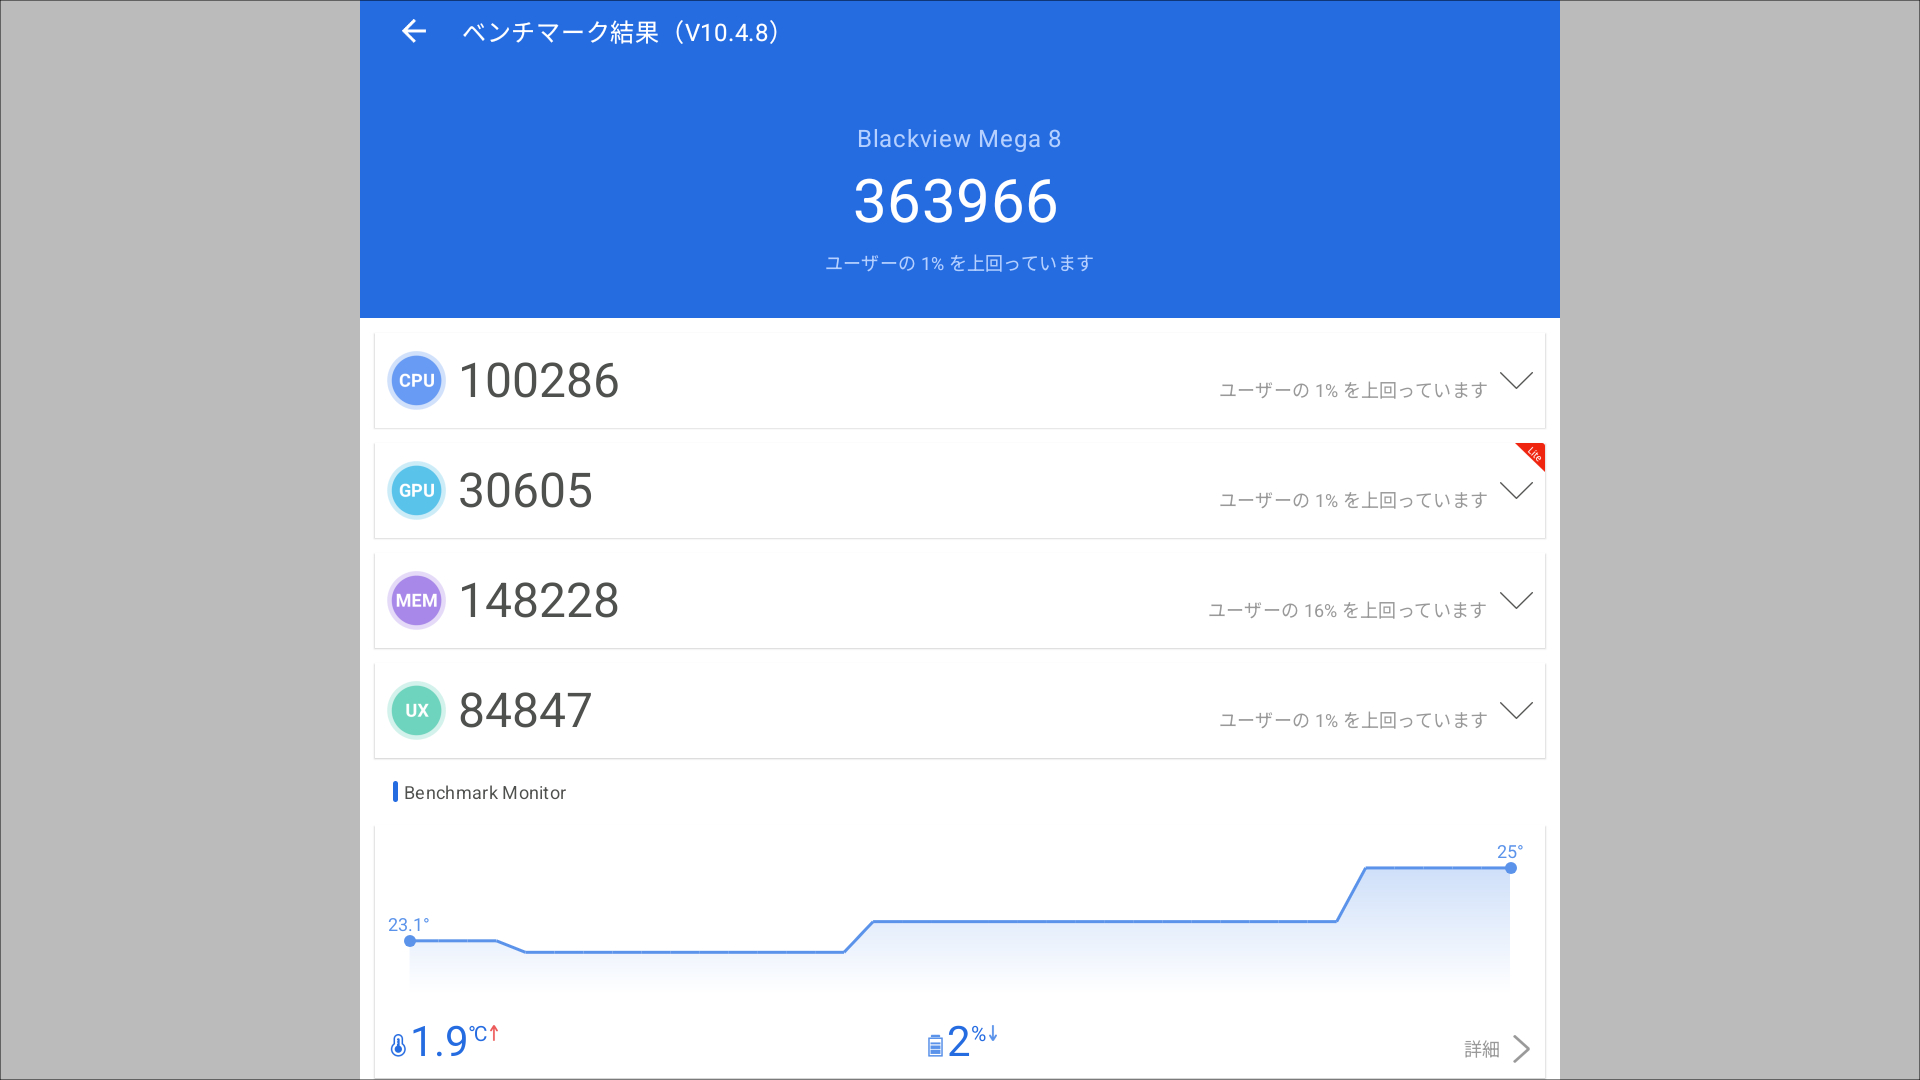The height and width of the screenshot is (1080, 1920).
Task: Select the Benchmark Monitor section header
Action: (484, 792)
